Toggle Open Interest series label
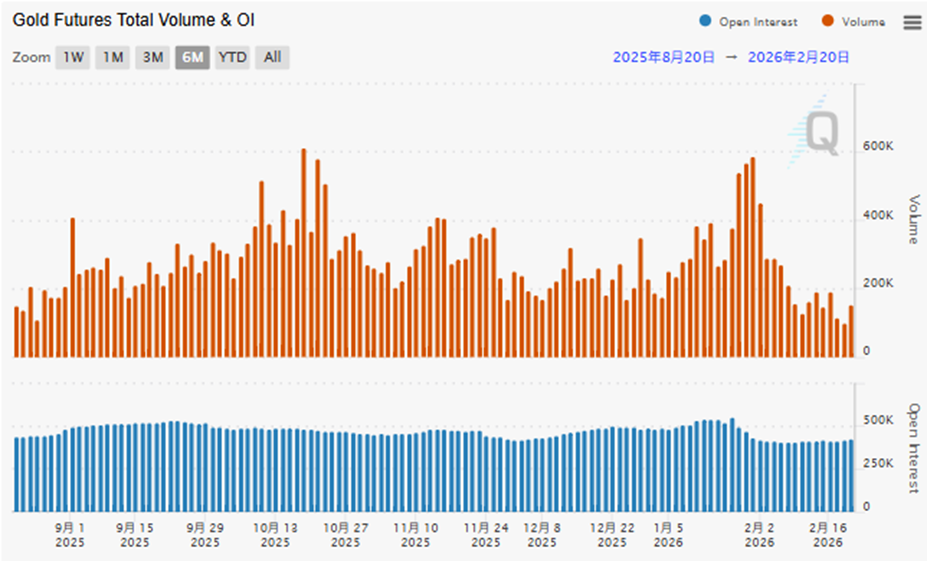Image resolution: width=927 pixels, height=561 pixels. coord(758,22)
